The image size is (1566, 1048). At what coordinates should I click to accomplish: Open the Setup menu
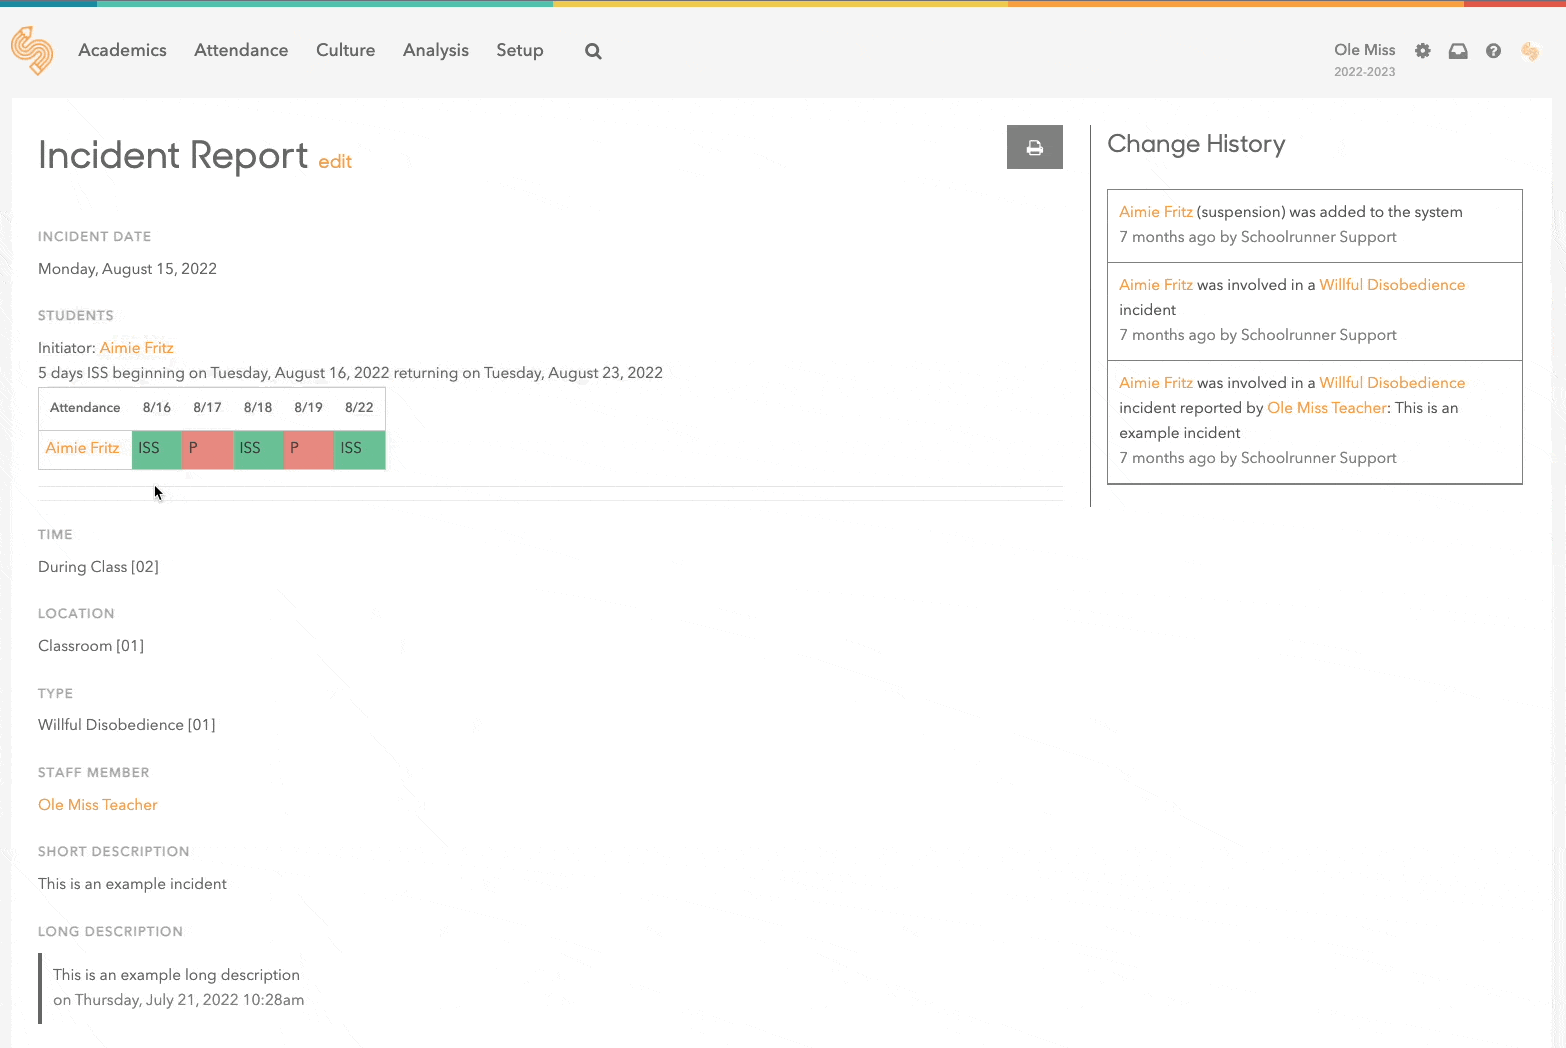click(x=519, y=50)
